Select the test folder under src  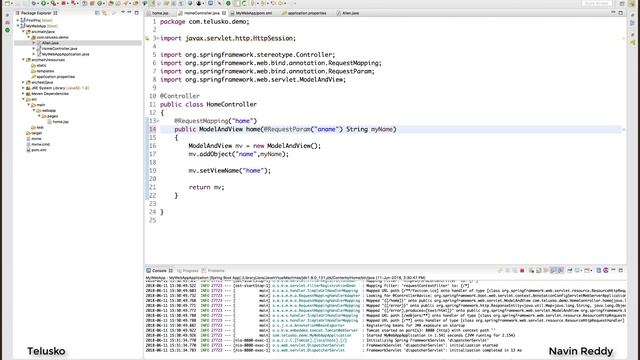click(x=40, y=127)
